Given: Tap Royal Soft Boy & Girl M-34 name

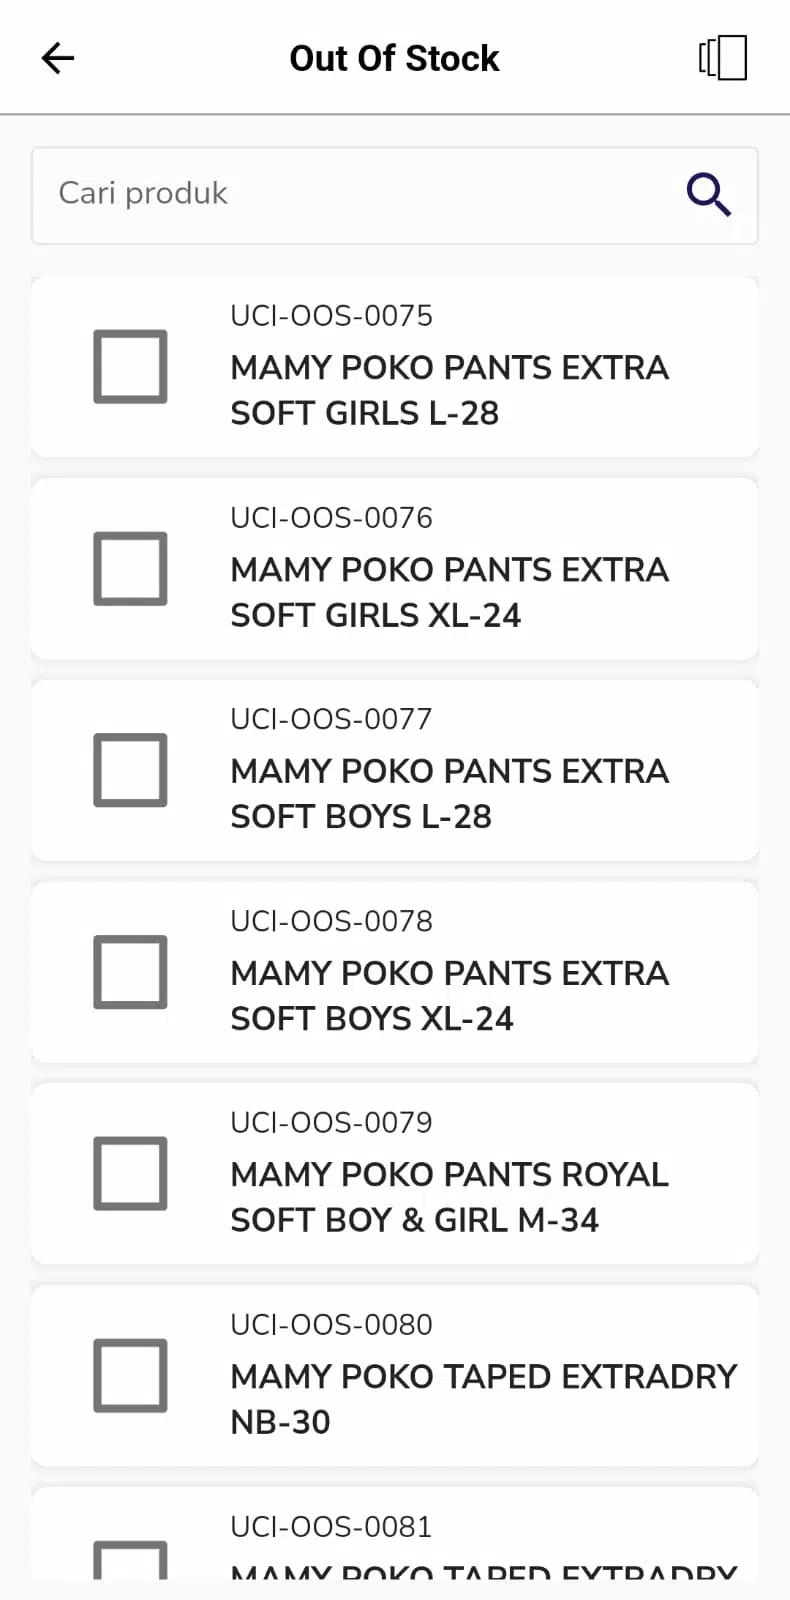Looking at the screenshot, I should [x=449, y=1197].
